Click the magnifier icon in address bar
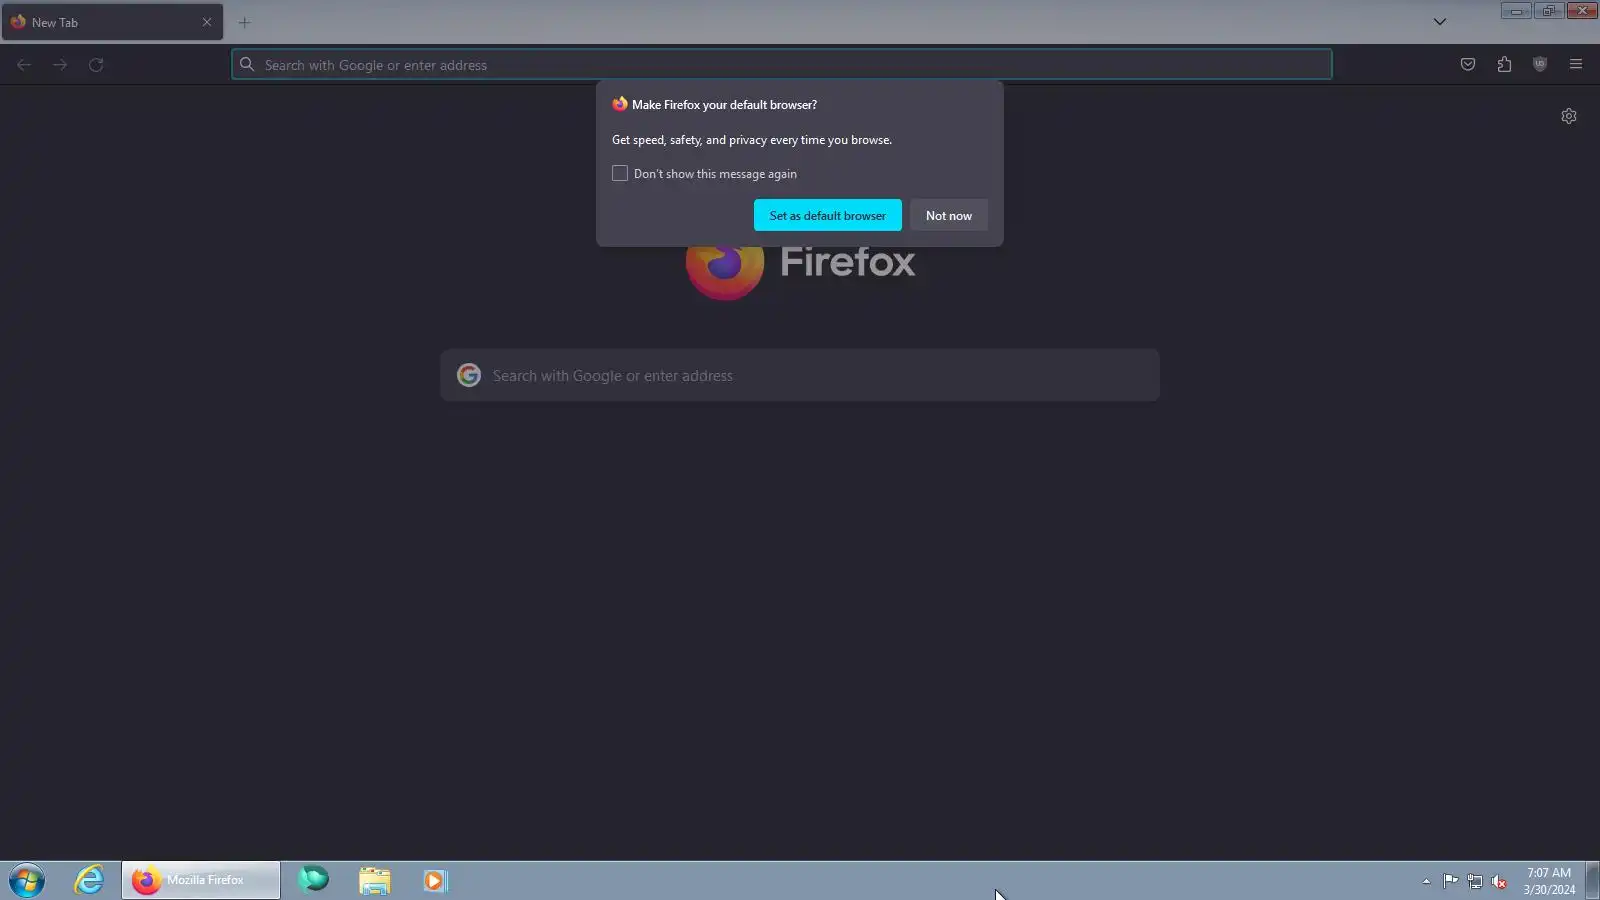The height and width of the screenshot is (900, 1600). click(x=247, y=65)
